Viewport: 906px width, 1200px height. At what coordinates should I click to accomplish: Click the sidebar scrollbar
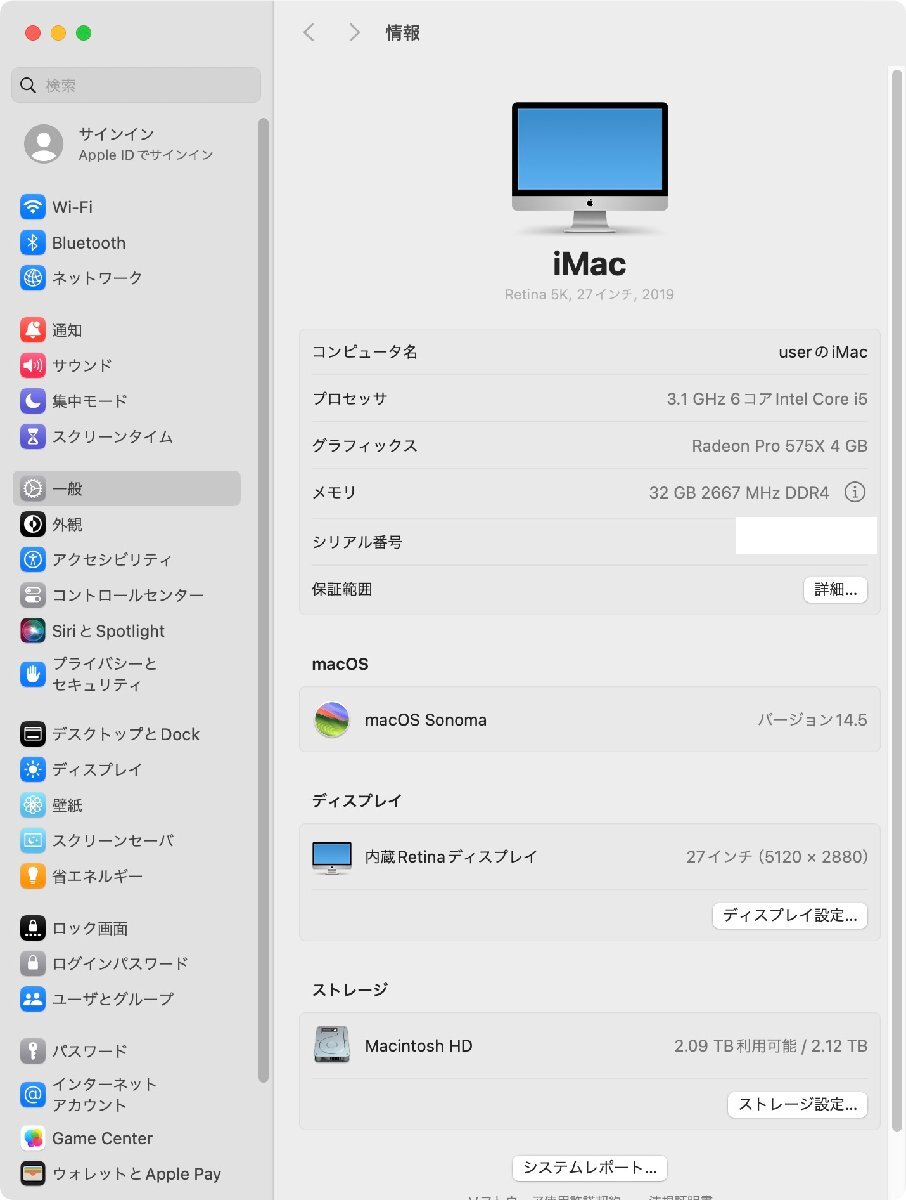263,600
